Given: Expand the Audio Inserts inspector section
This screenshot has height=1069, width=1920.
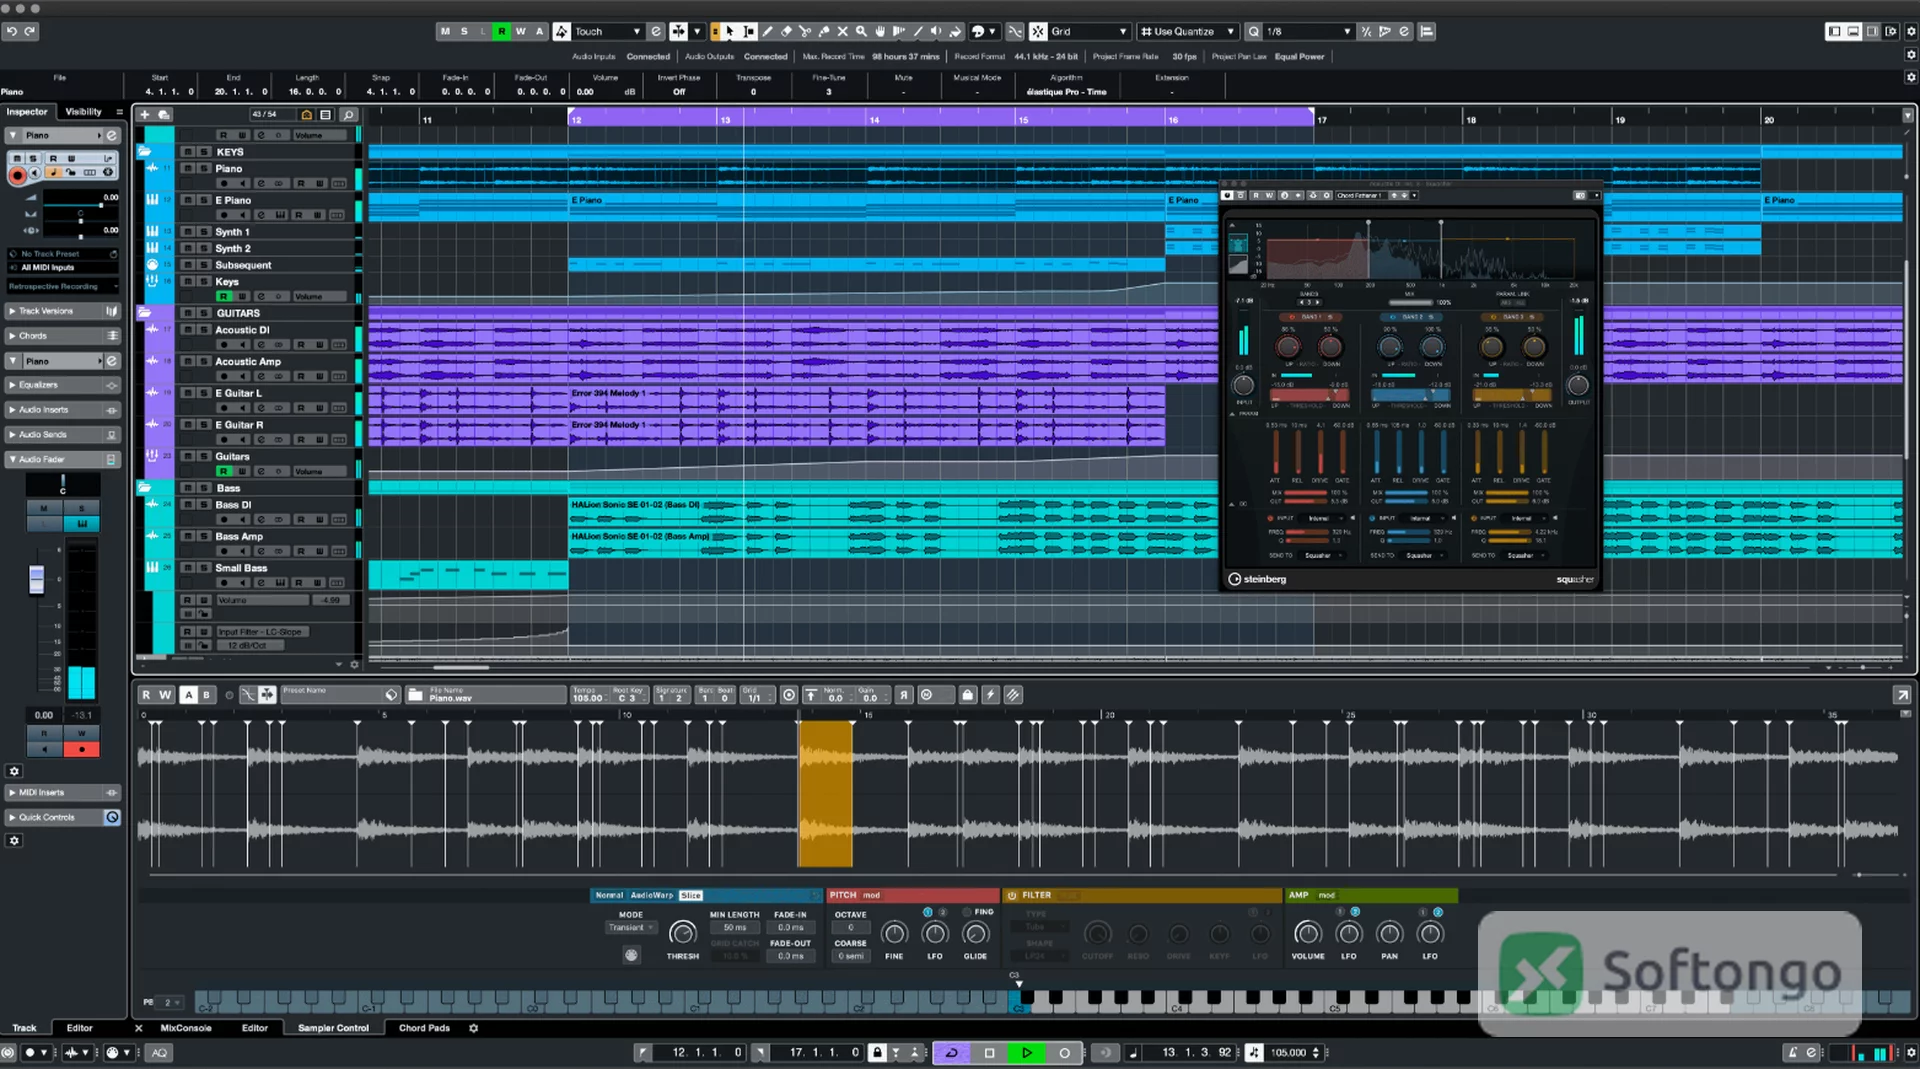Looking at the screenshot, I should point(63,410).
